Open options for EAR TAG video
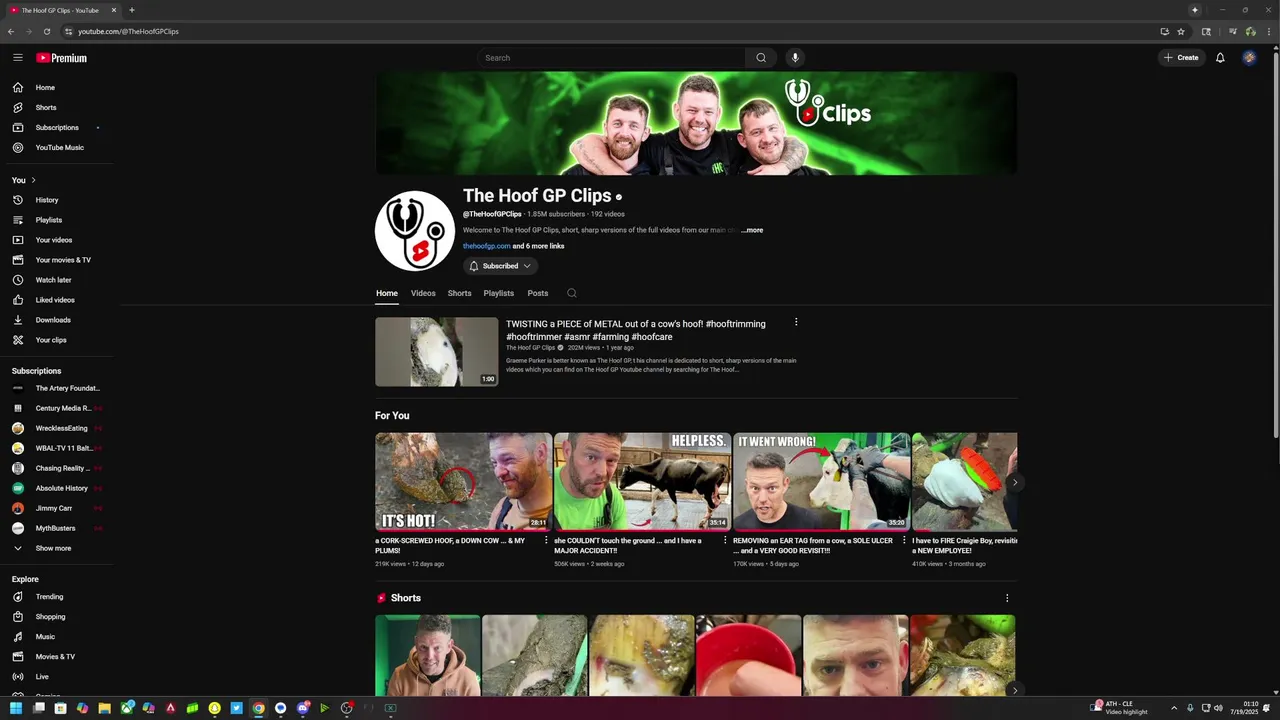1280x720 pixels. tap(904, 540)
